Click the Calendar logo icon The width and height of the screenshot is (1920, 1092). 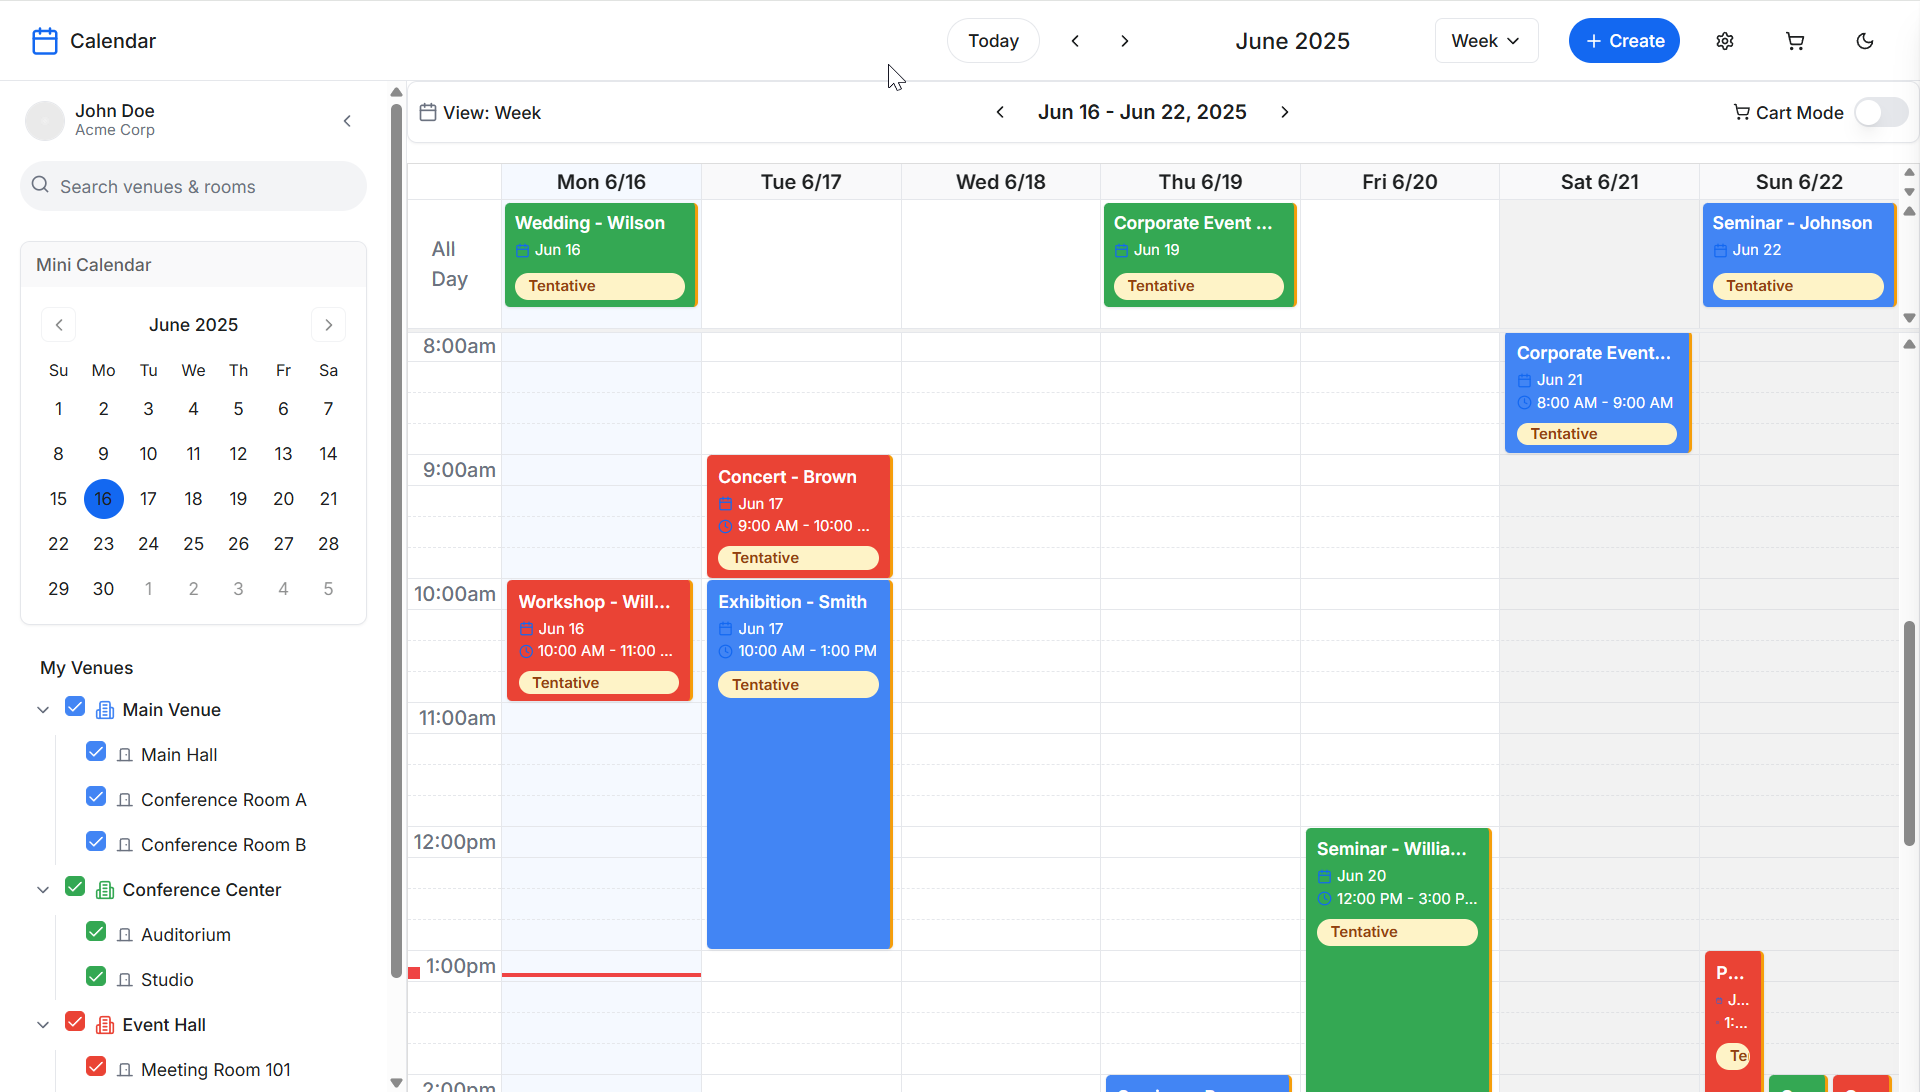(x=45, y=41)
